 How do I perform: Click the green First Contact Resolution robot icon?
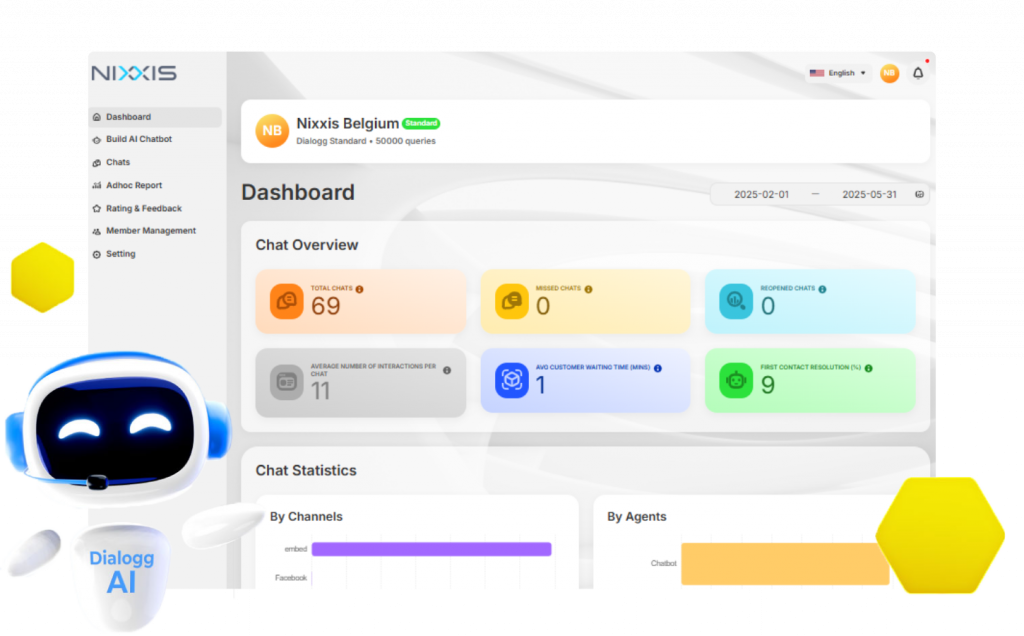coord(736,381)
